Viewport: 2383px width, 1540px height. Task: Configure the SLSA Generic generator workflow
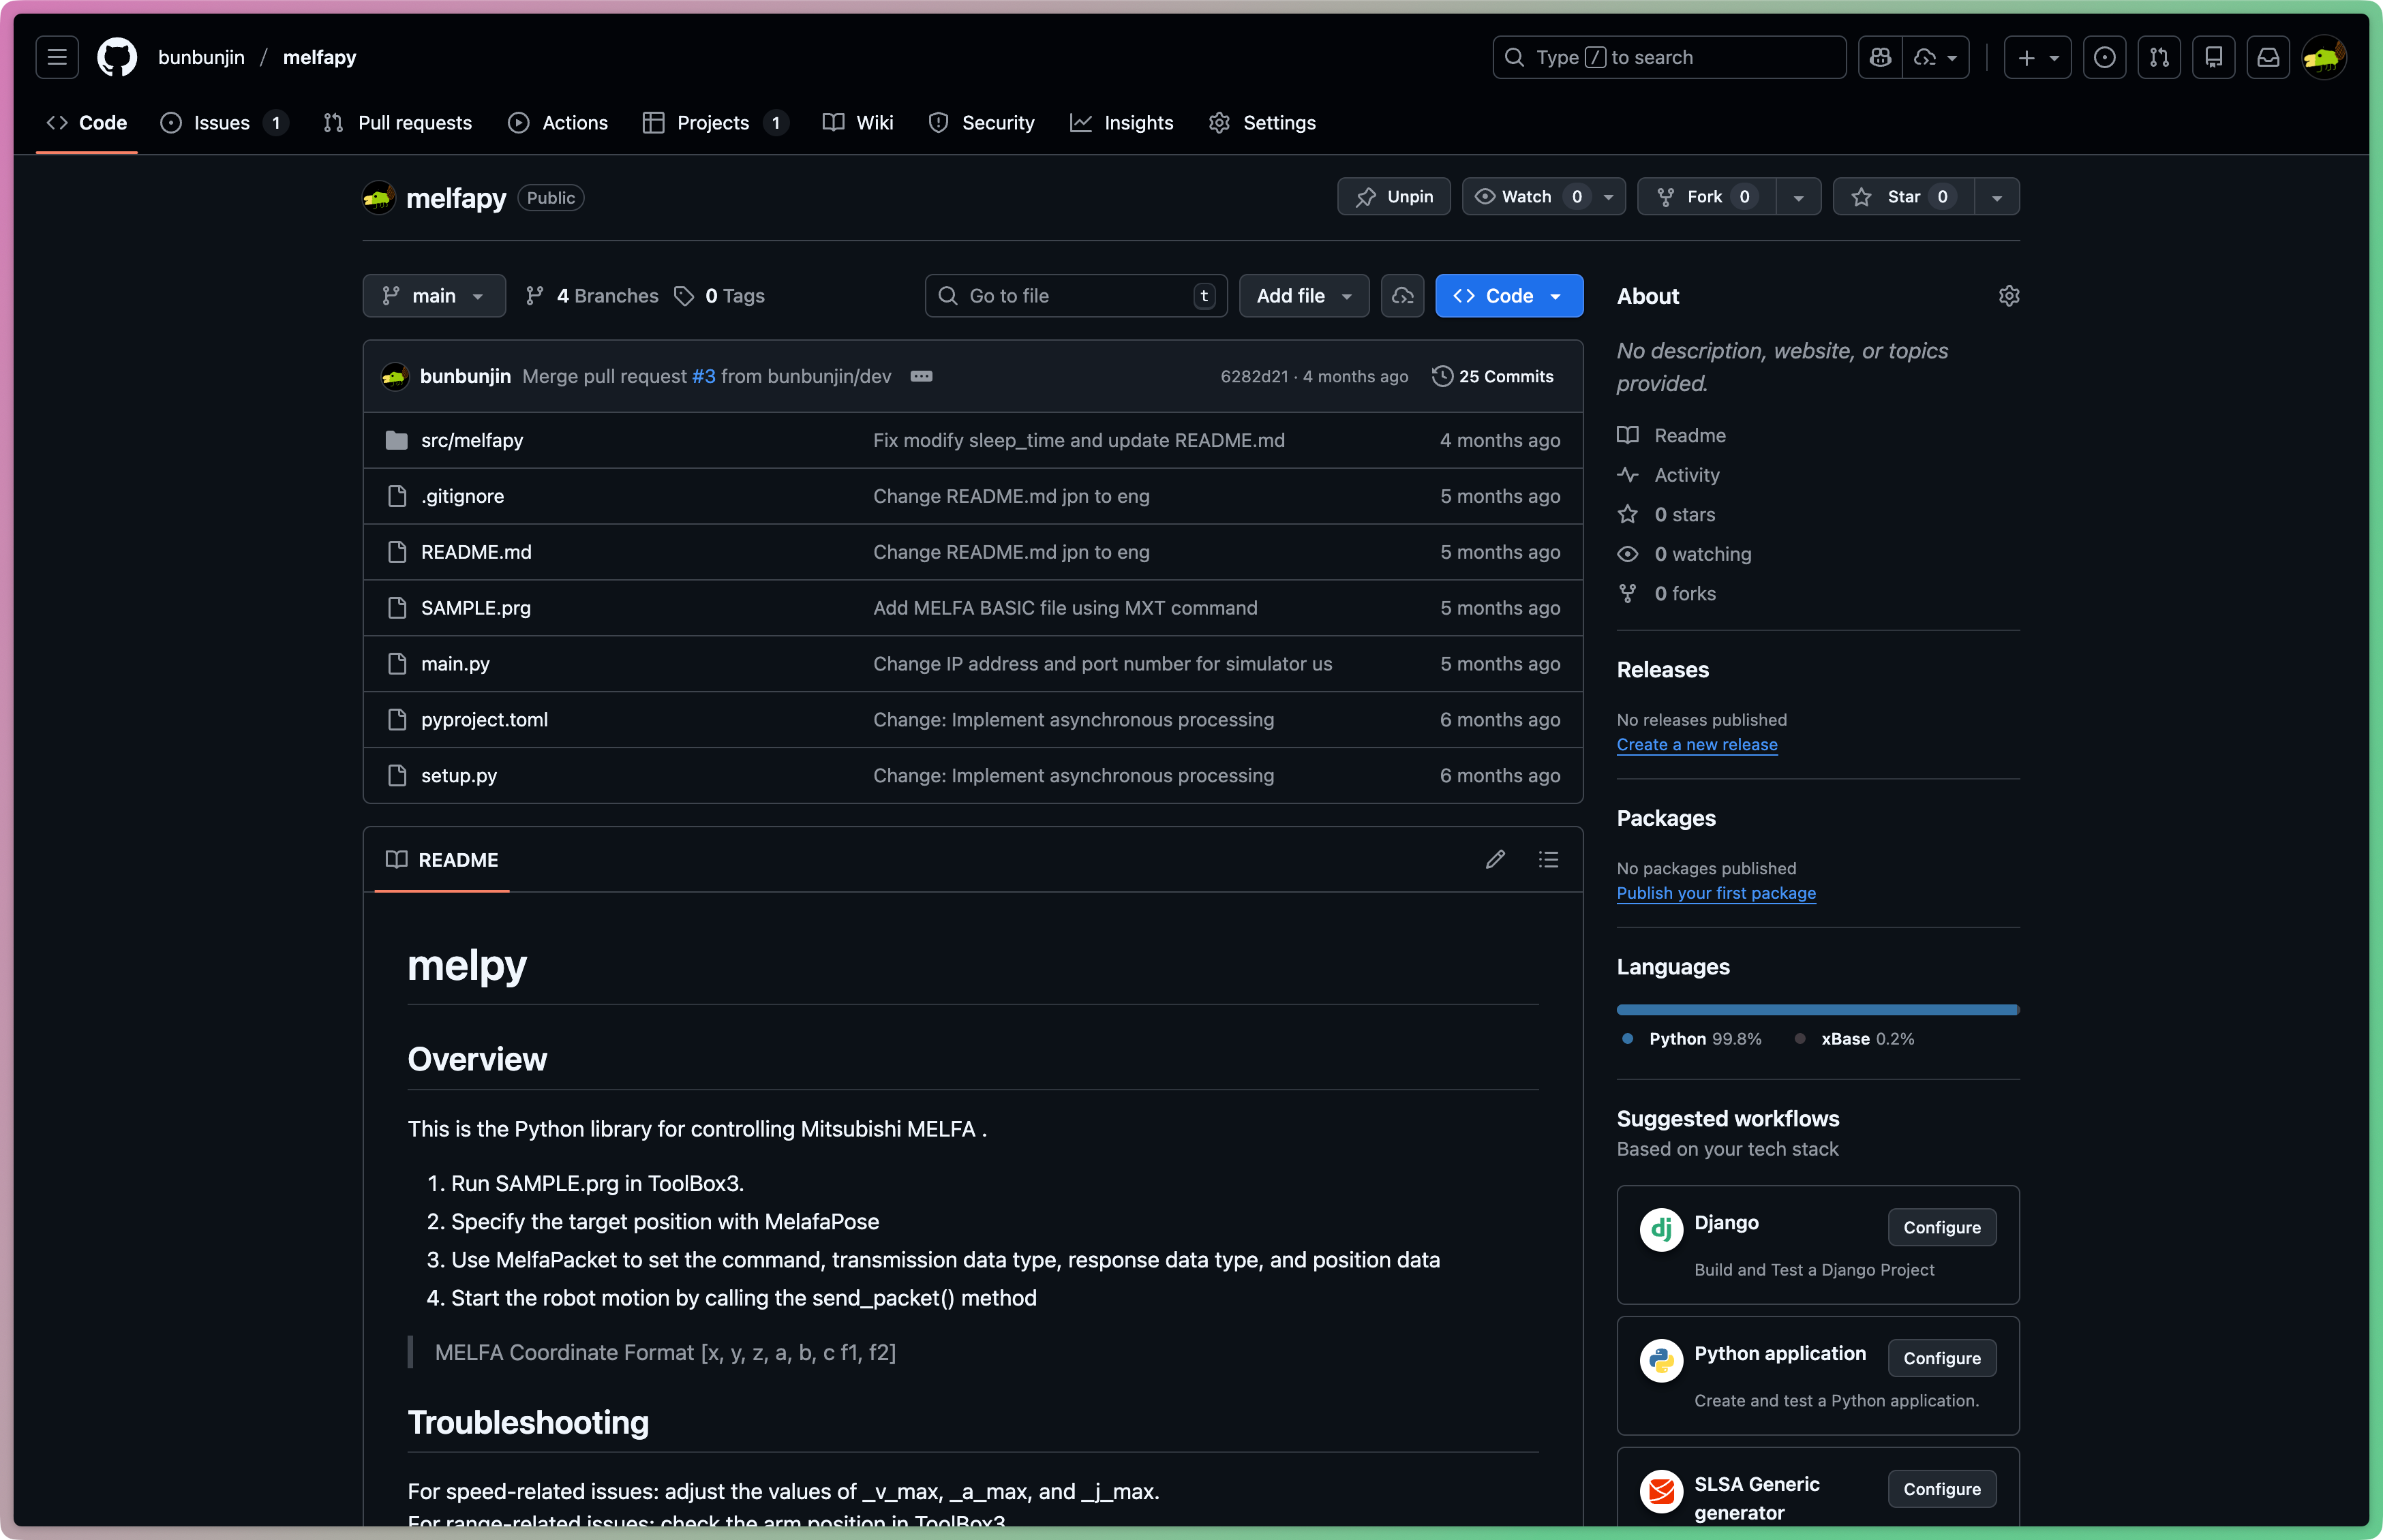[1941, 1489]
